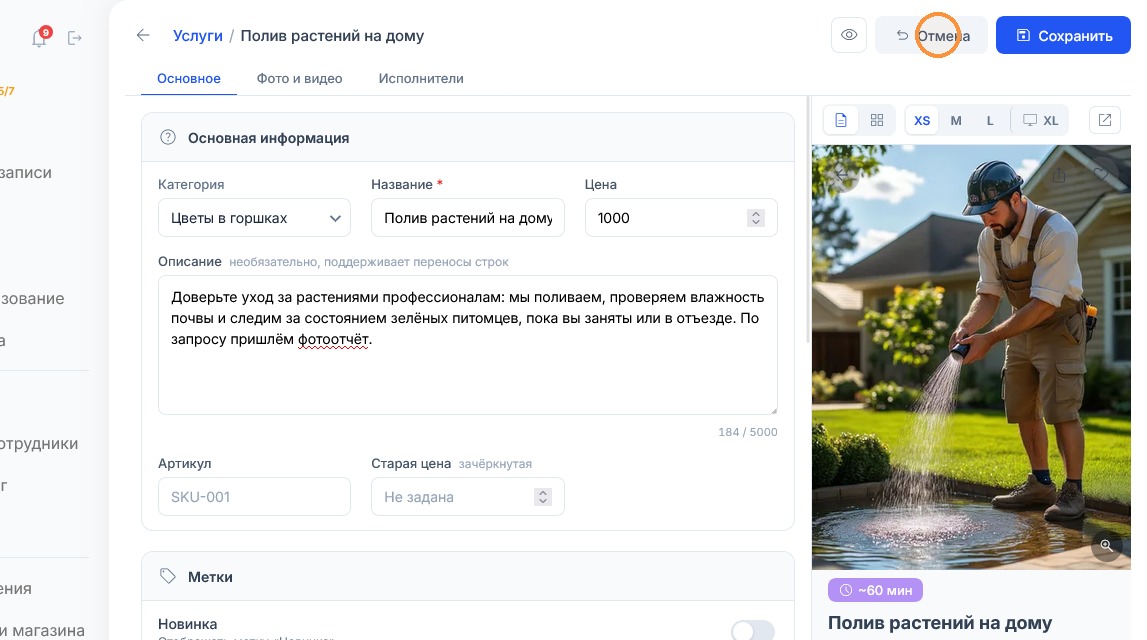
Task: Click the help icon near Основная информация
Action: click(x=168, y=138)
